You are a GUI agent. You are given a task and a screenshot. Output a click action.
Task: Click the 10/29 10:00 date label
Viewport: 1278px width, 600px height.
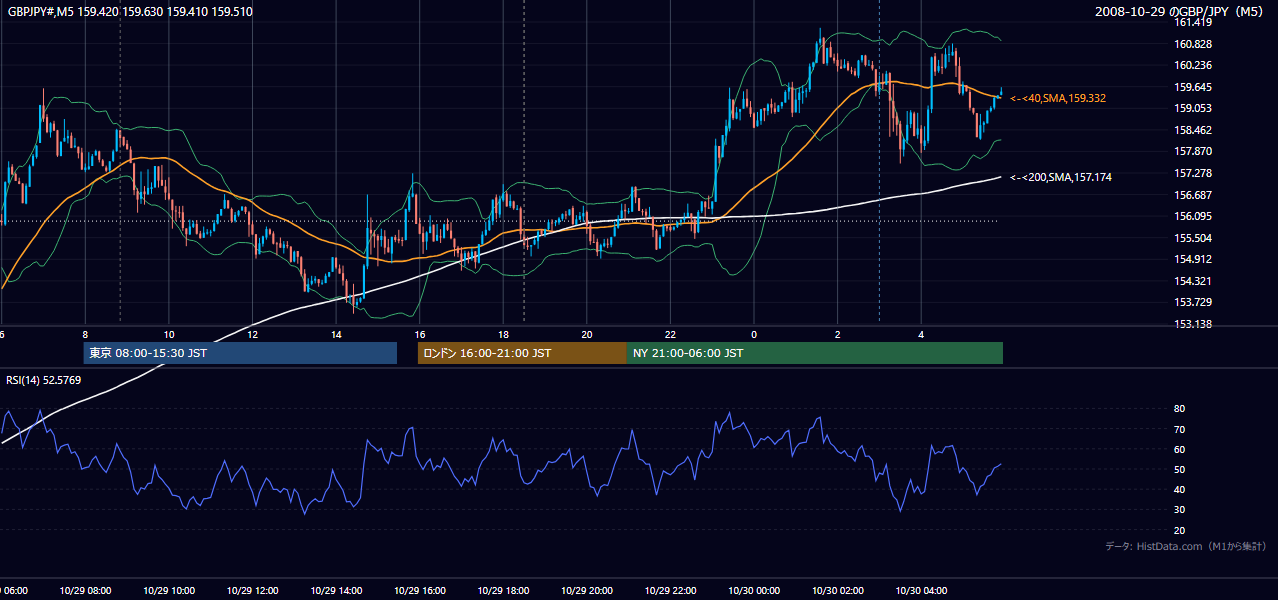pyautogui.click(x=169, y=591)
